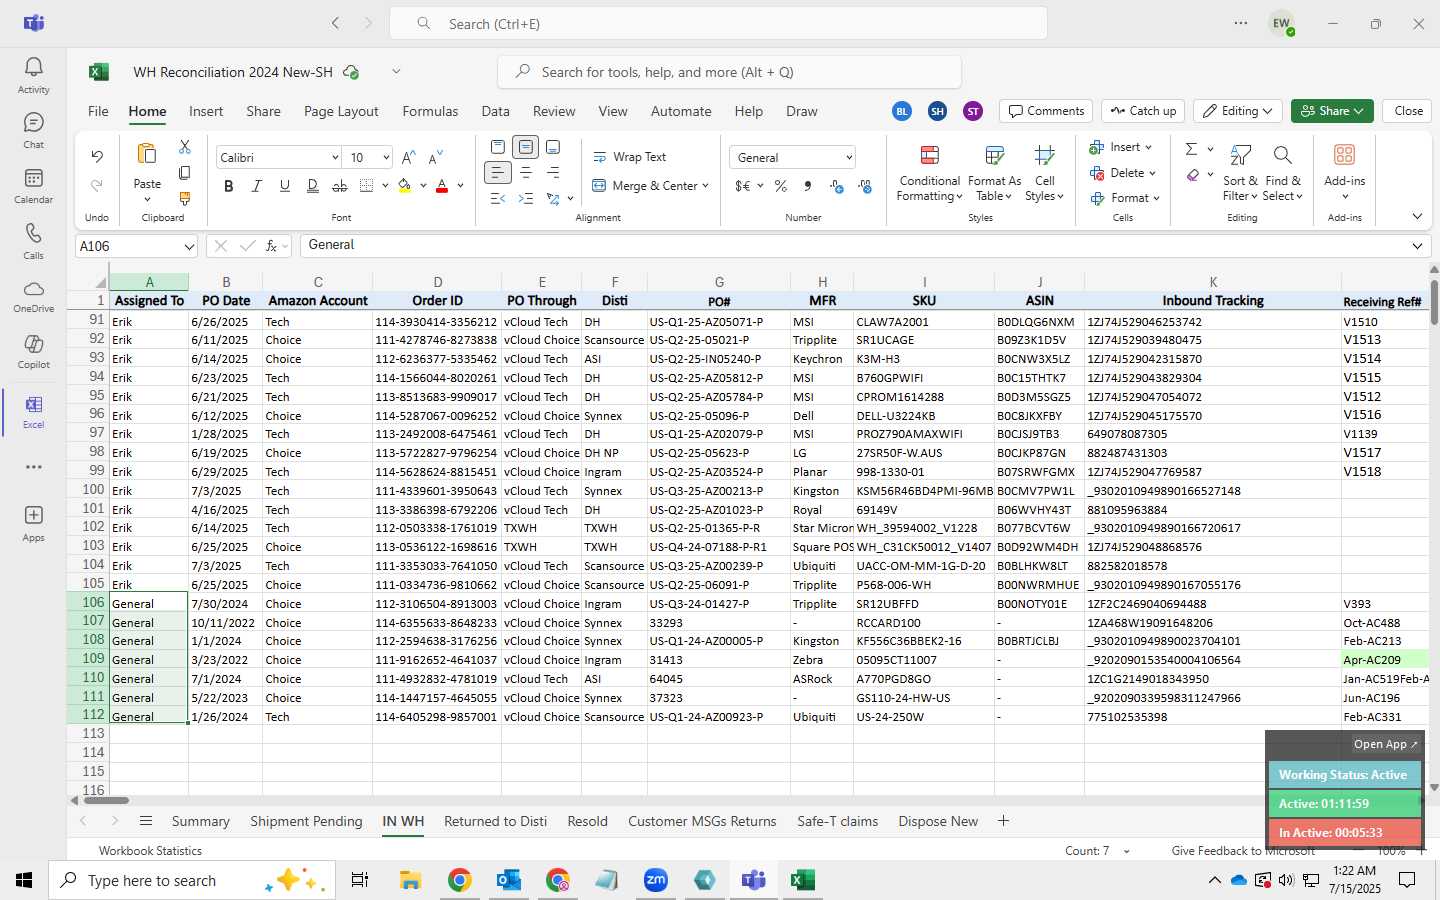This screenshot has width=1440, height=900.
Task: Toggle Underline formatting
Action: [x=285, y=186]
